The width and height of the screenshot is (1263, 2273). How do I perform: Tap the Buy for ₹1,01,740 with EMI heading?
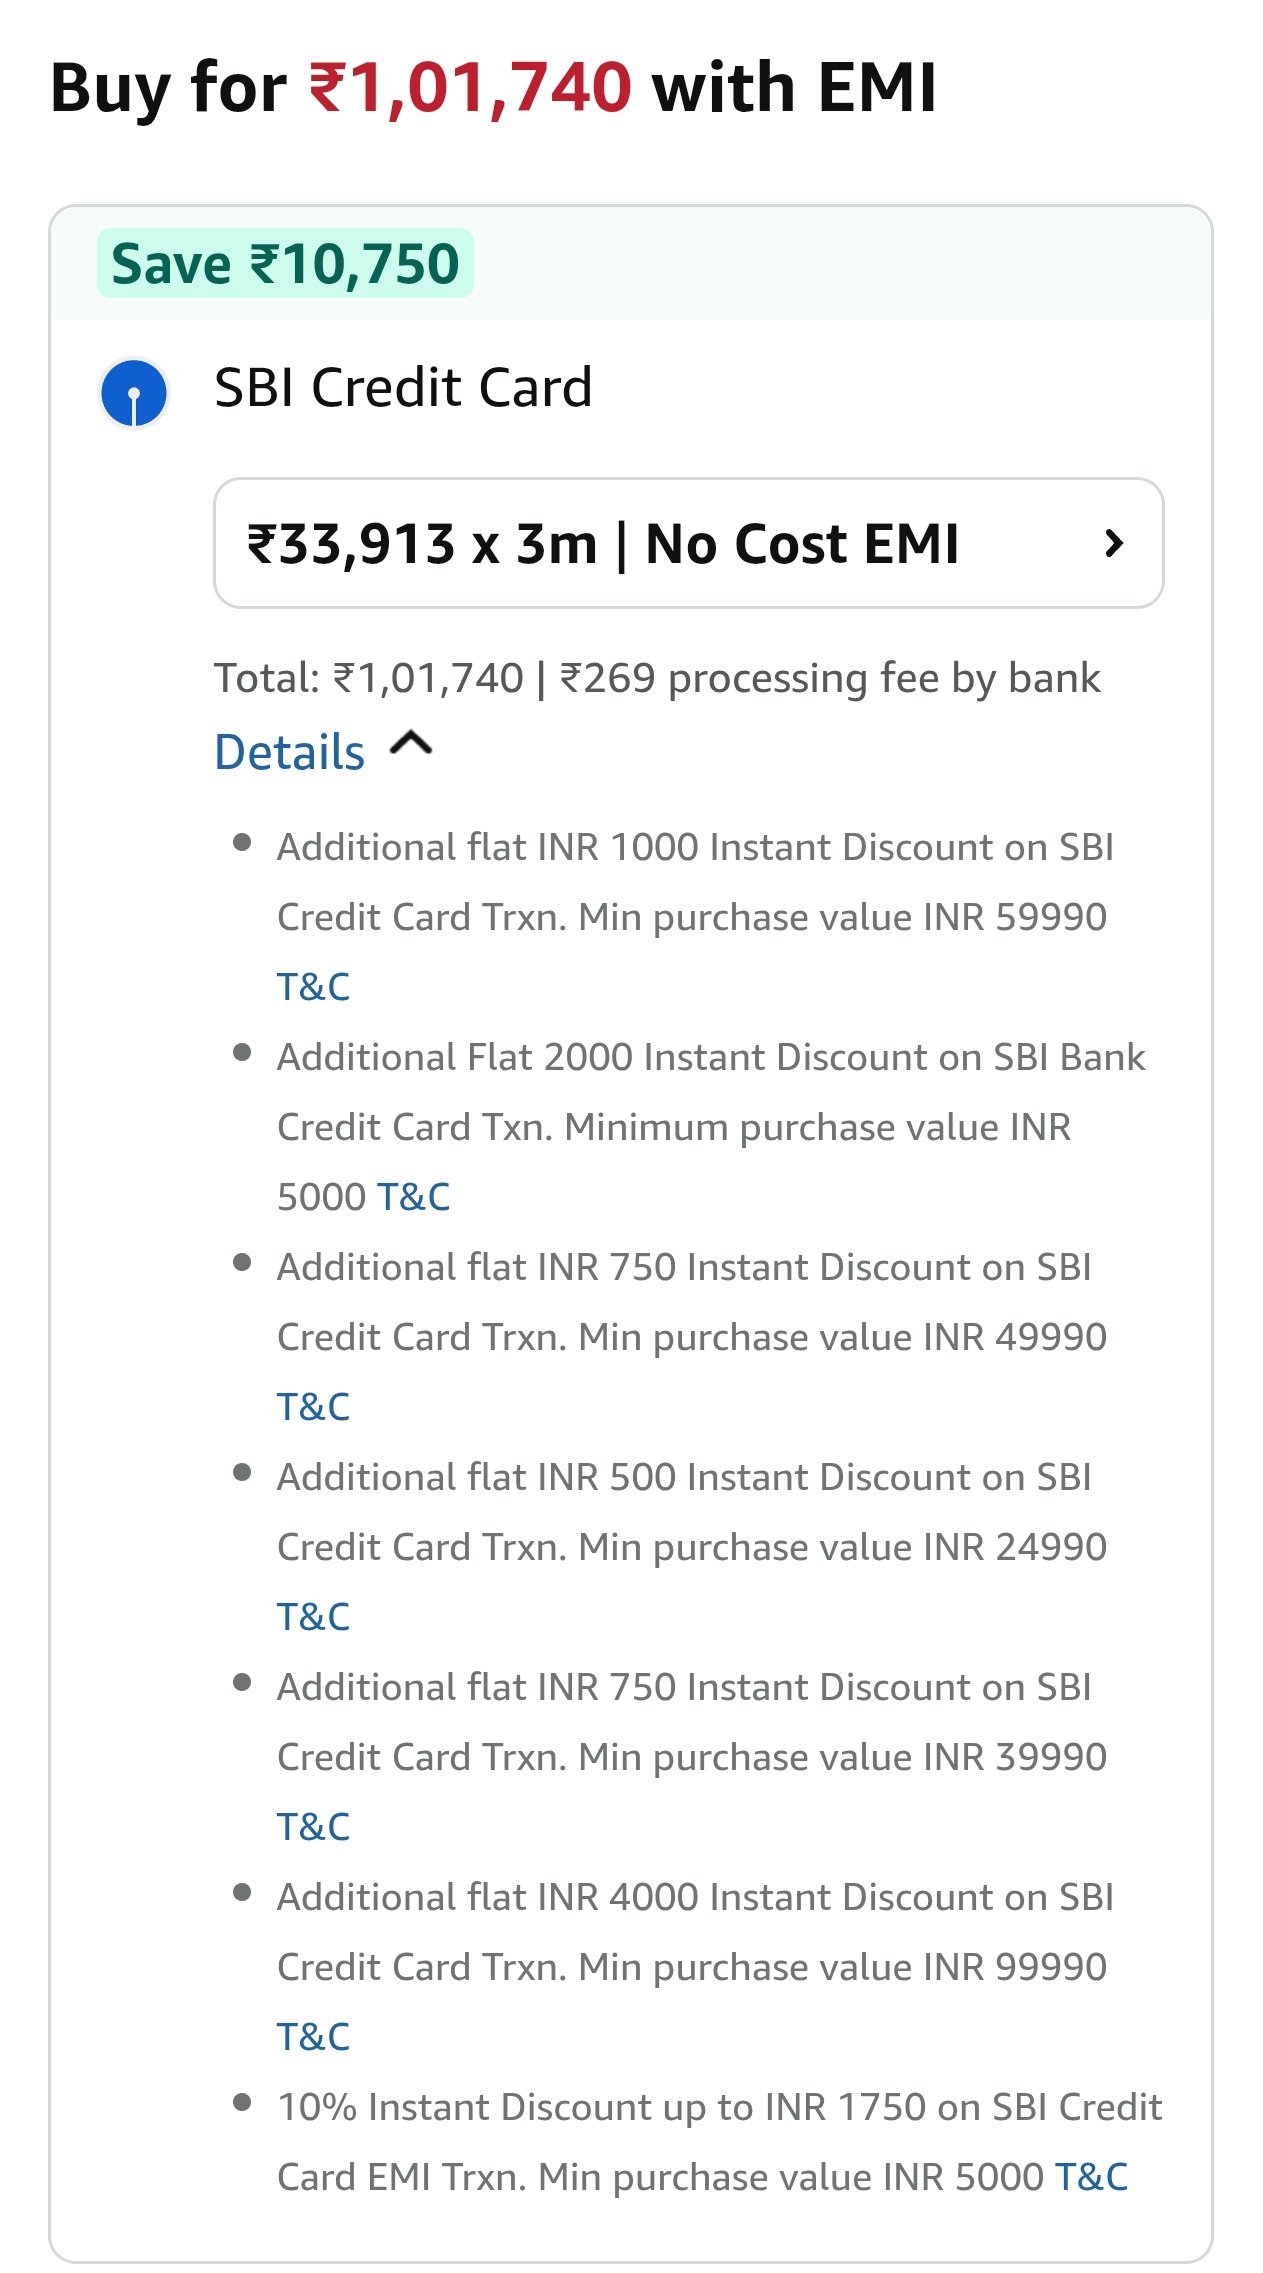click(493, 88)
